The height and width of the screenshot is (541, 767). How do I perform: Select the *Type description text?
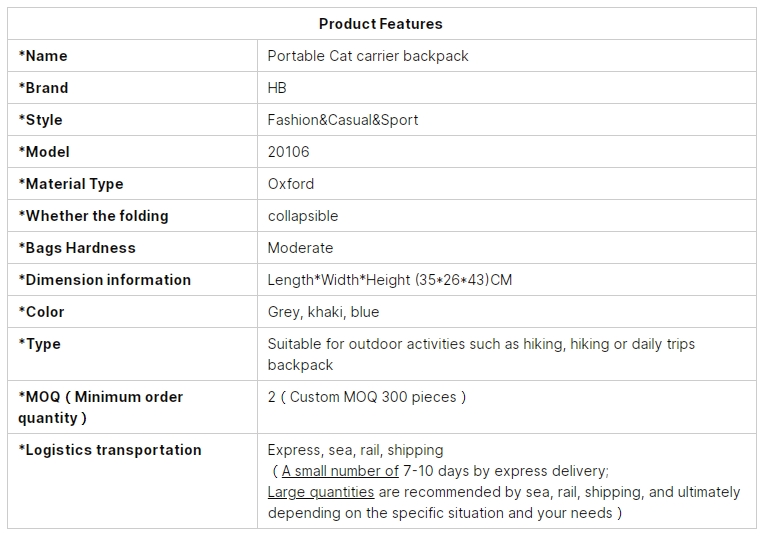coord(481,354)
